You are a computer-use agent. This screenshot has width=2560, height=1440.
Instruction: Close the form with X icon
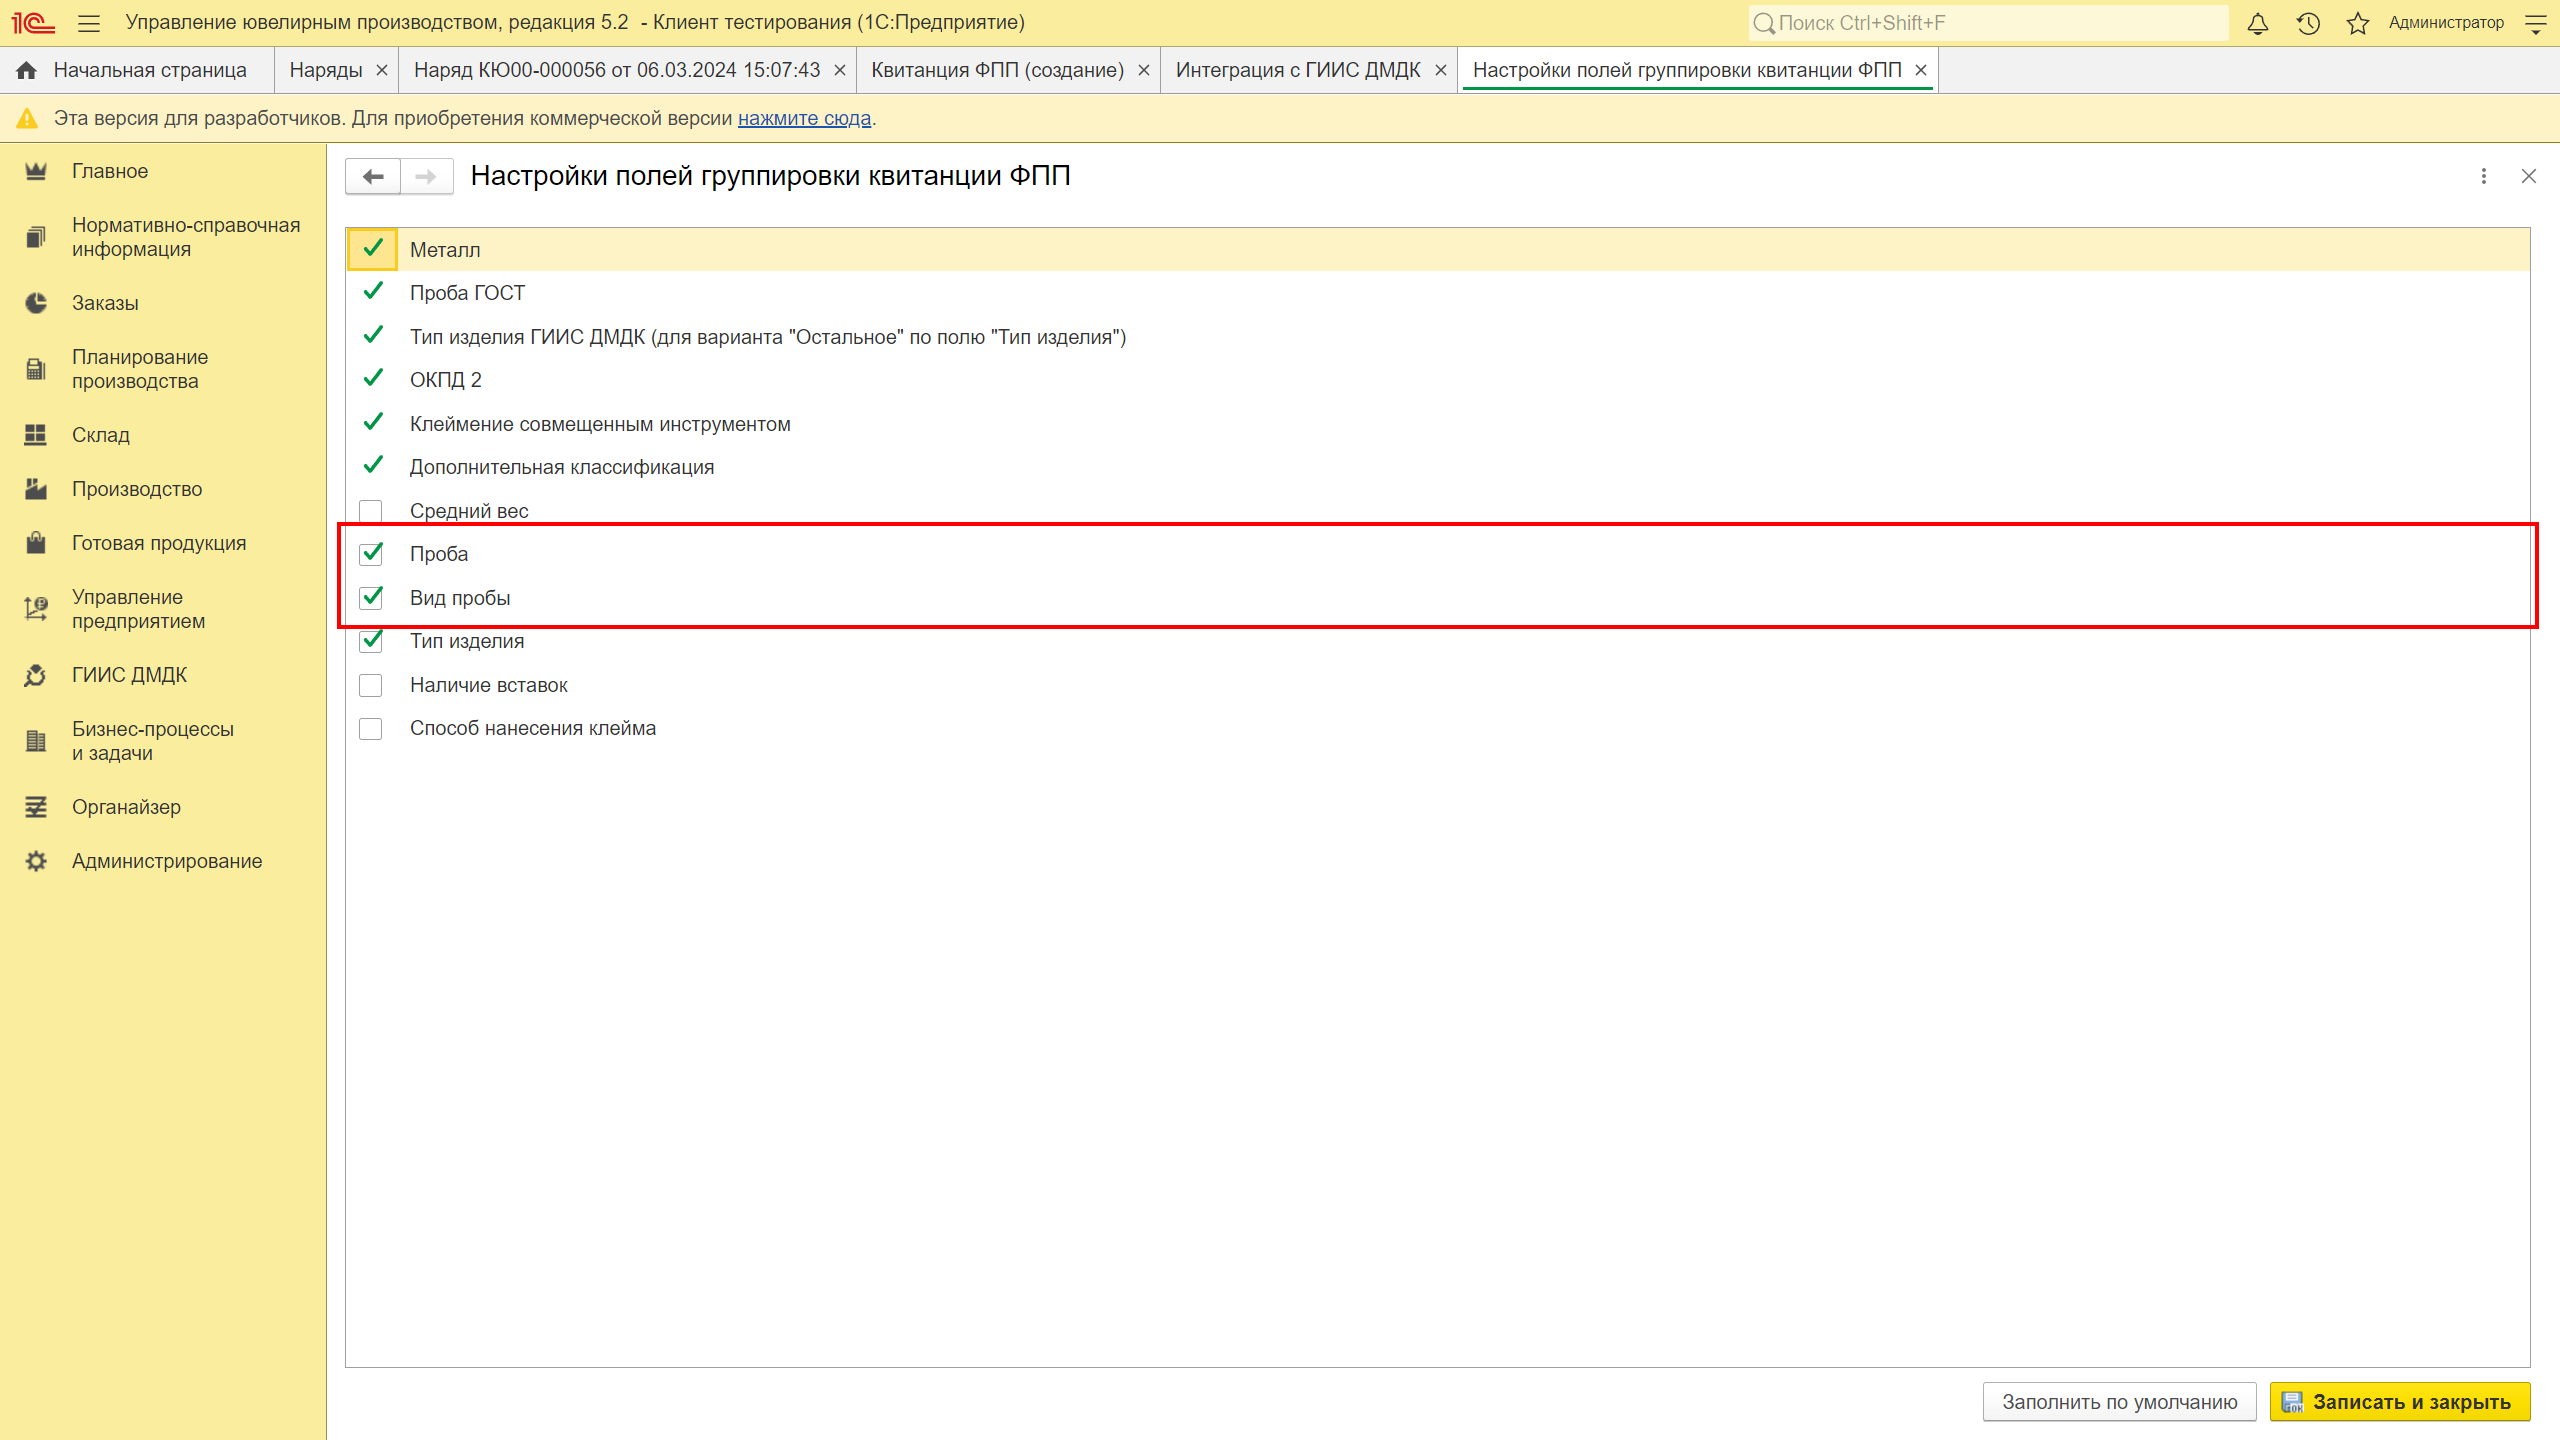2529,176
